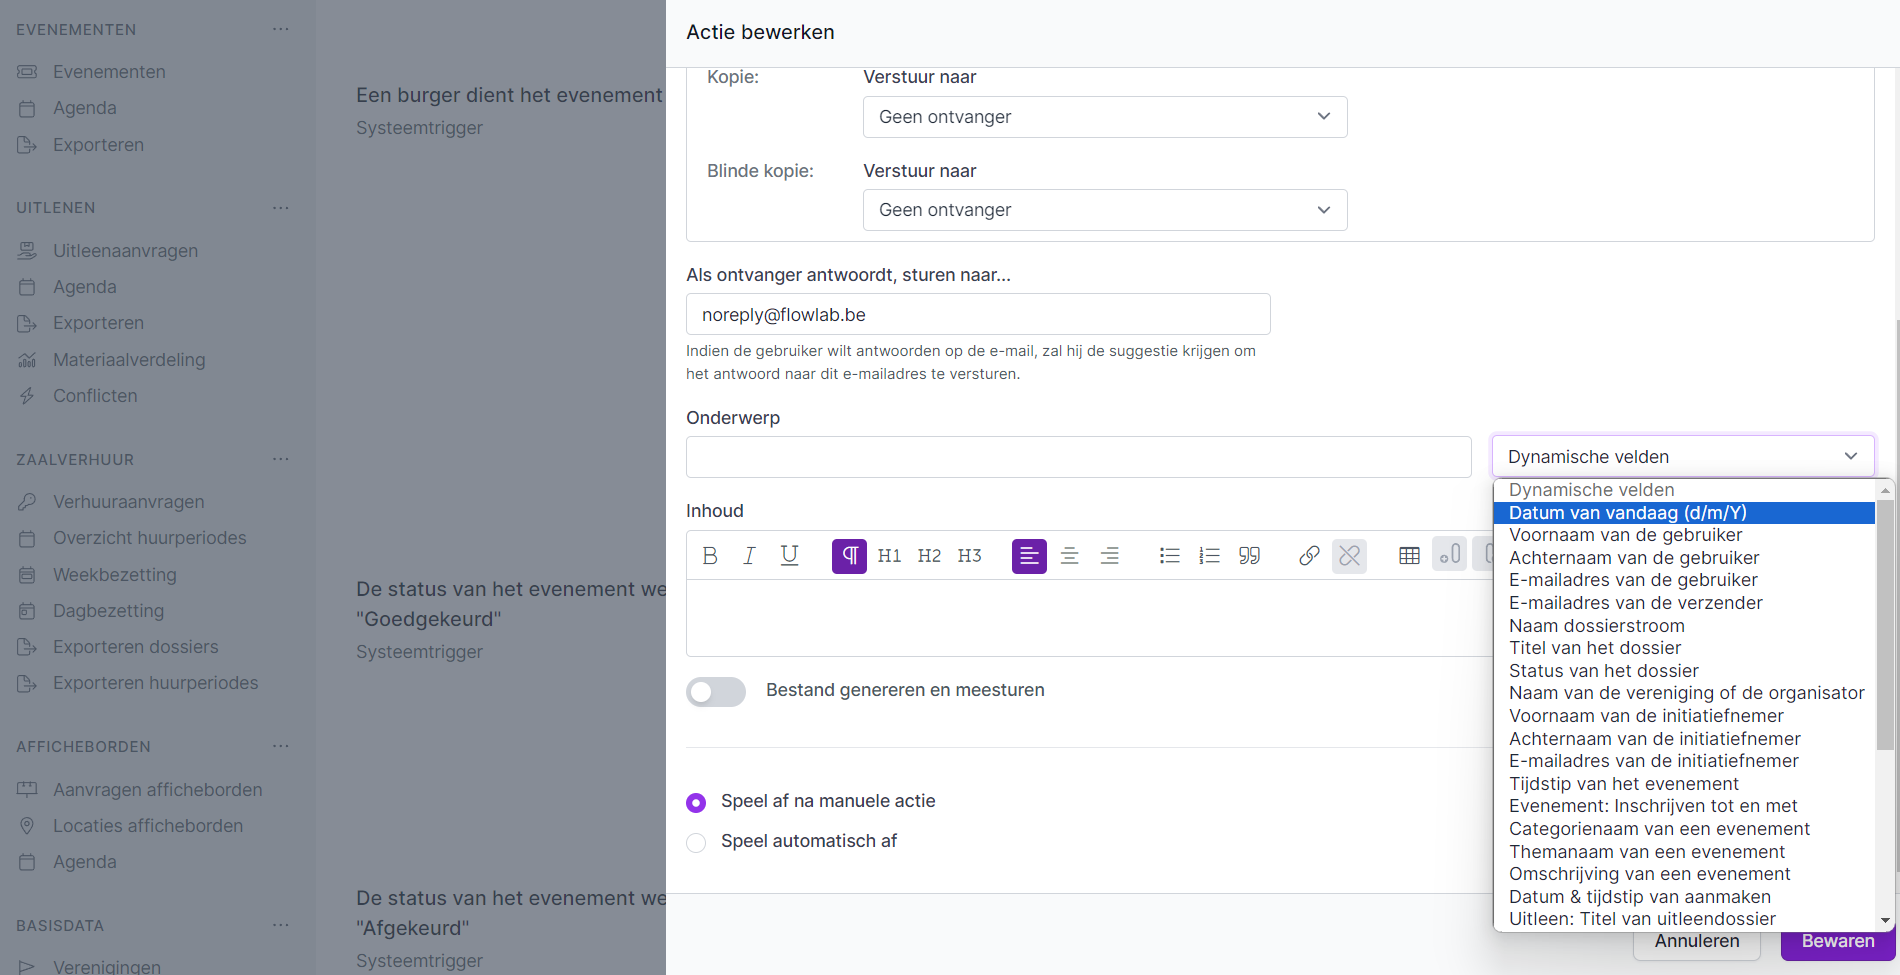Image resolution: width=1900 pixels, height=975 pixels.
Task: Insert a blockquote
Action: [1249, 556]
